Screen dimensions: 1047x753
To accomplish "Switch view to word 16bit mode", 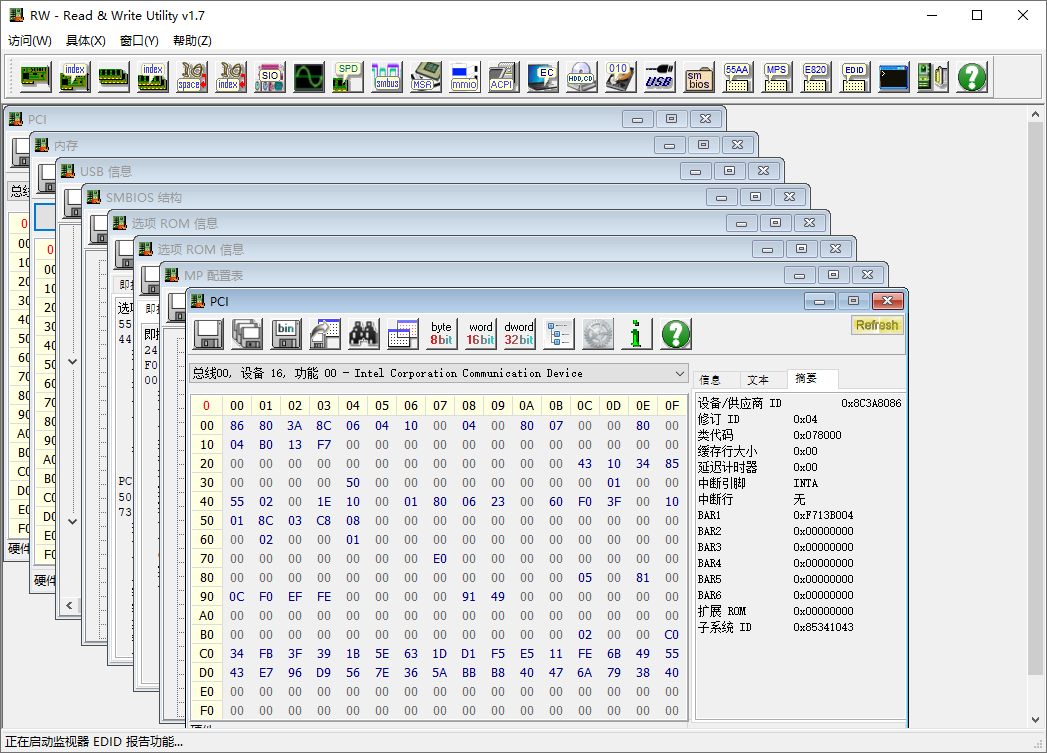I will [480, 334].
